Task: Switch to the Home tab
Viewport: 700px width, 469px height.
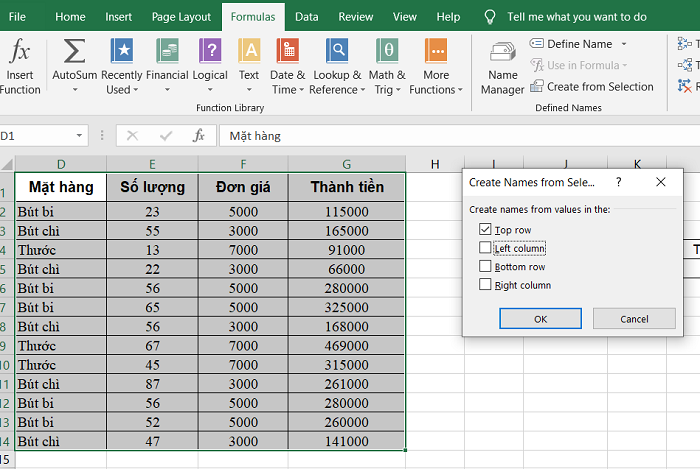Action: point(70,17)
